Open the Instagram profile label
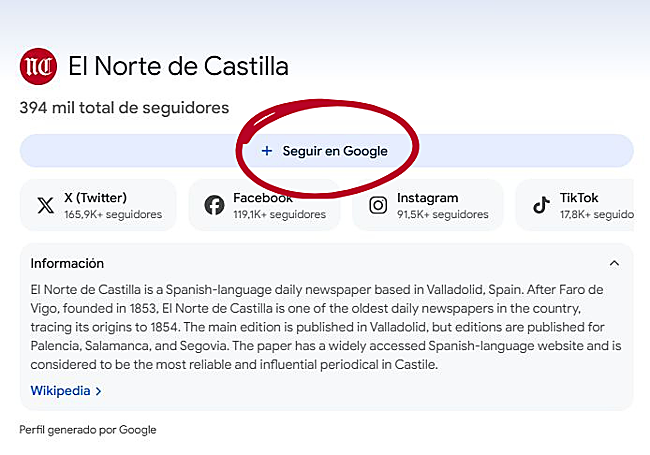The width and height of the screenshot is (650, 455). click(427, 198)
